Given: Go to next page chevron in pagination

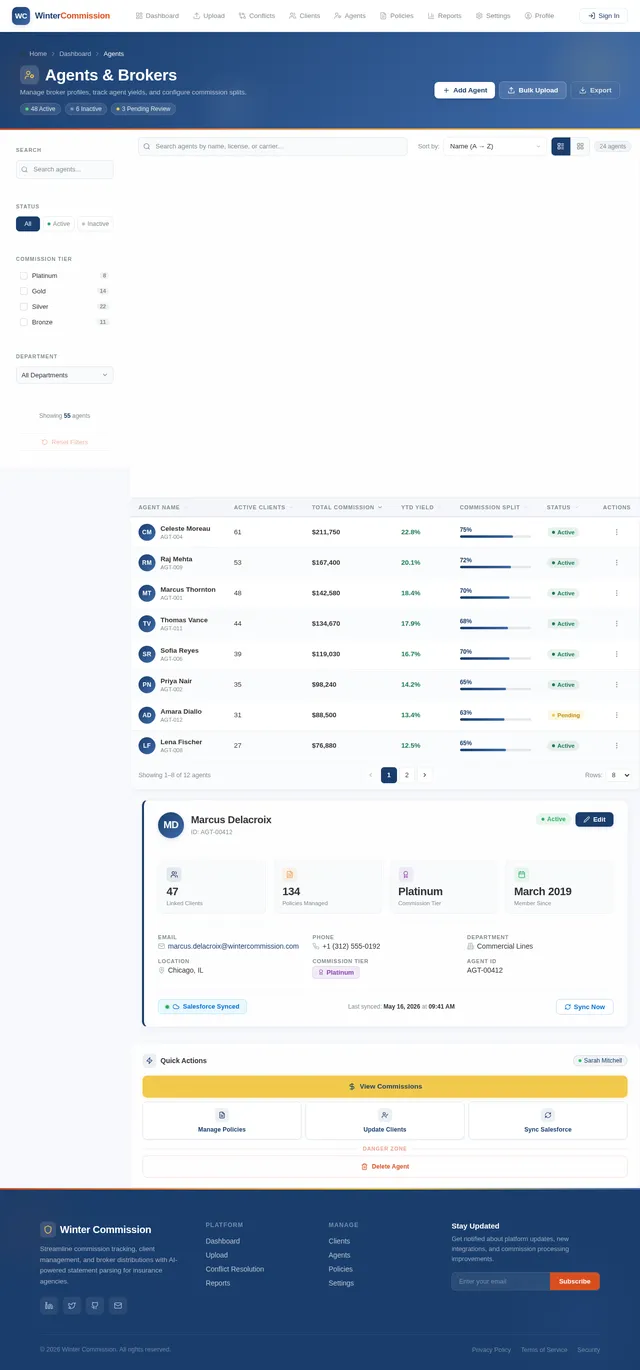Looking at the screenshot, I should coord(424,775).
